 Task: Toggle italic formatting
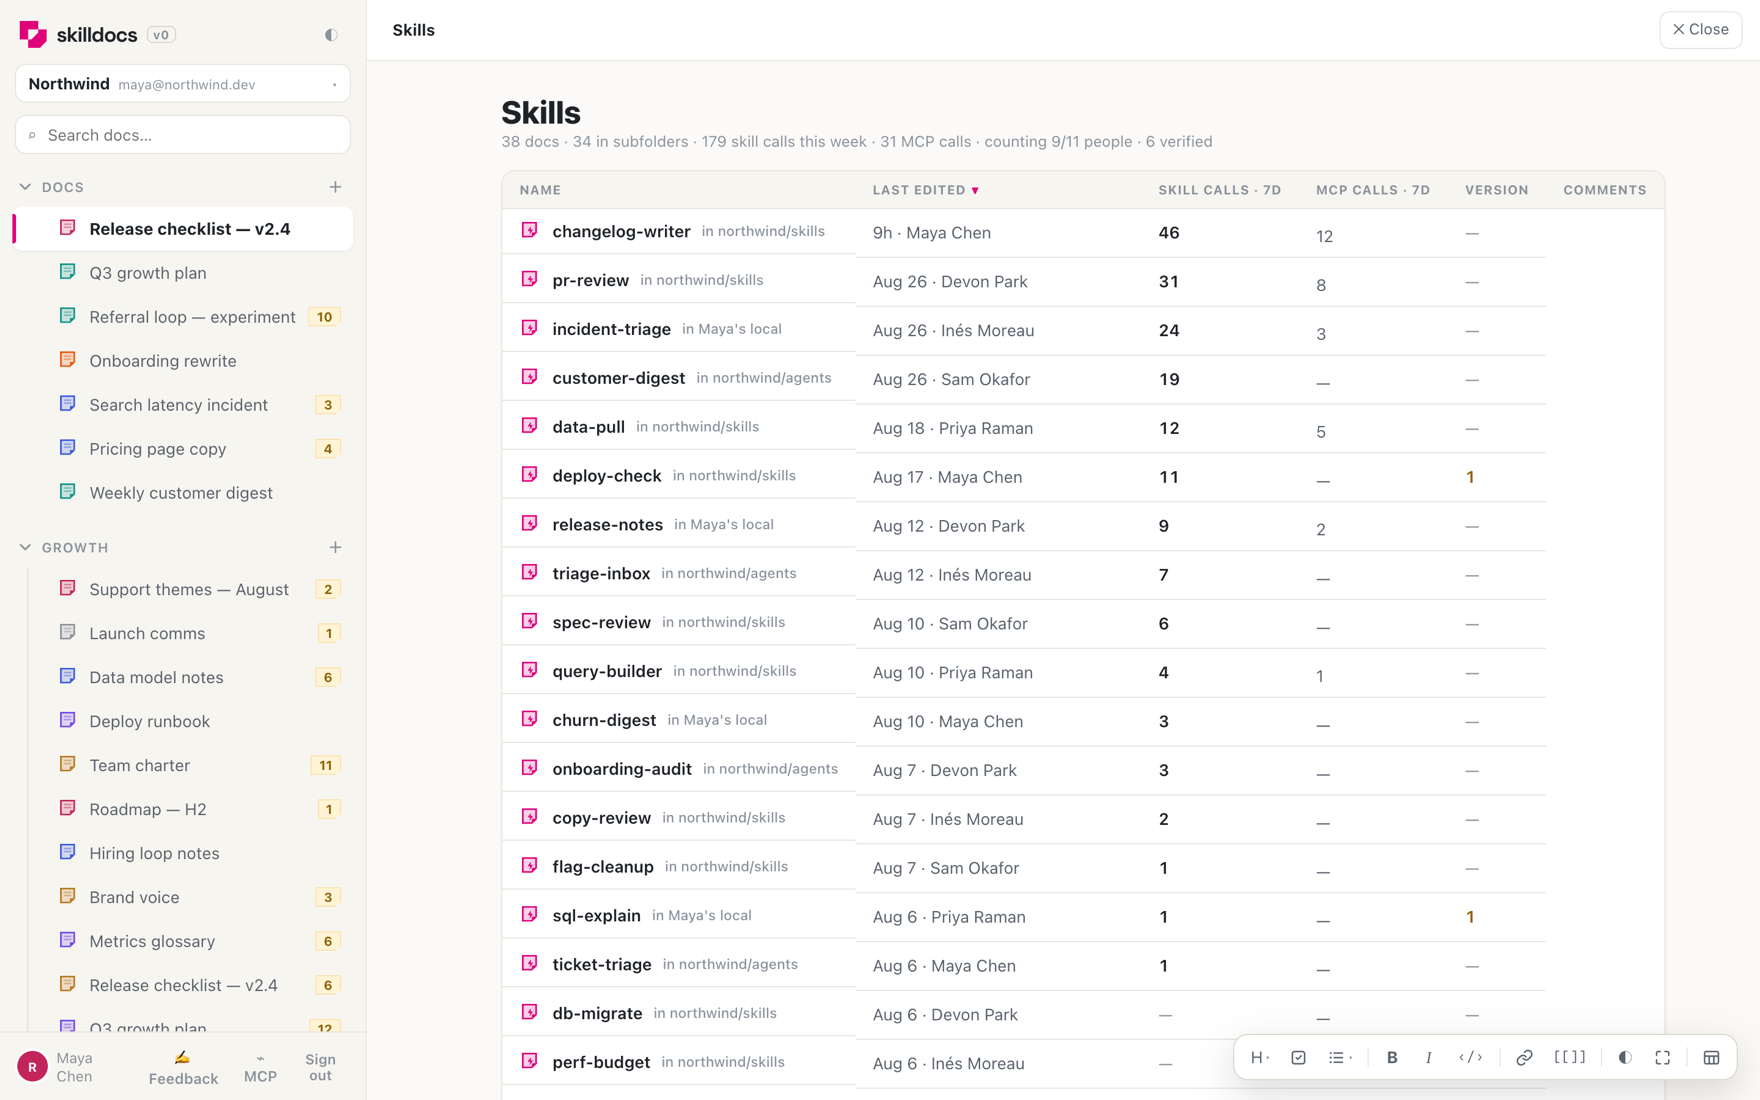1428,1058
